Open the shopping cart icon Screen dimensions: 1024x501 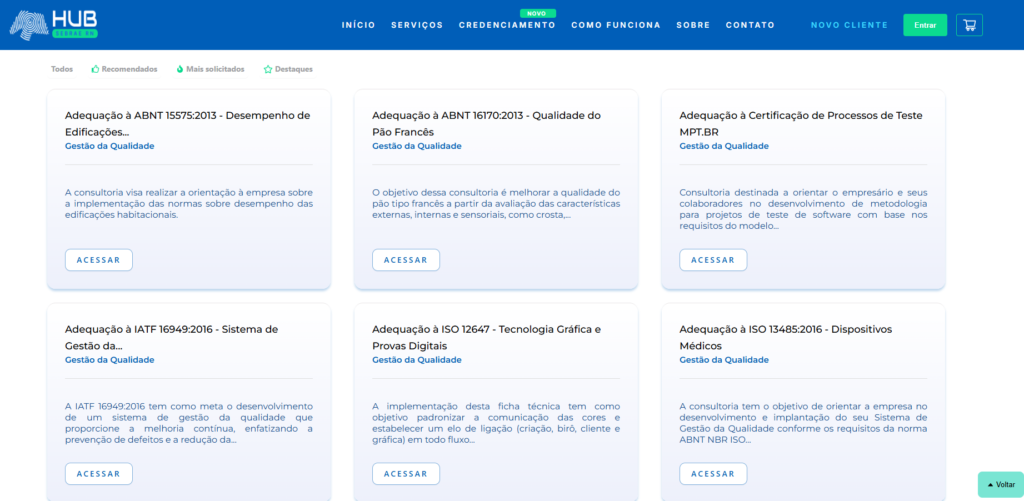point(969,25)
